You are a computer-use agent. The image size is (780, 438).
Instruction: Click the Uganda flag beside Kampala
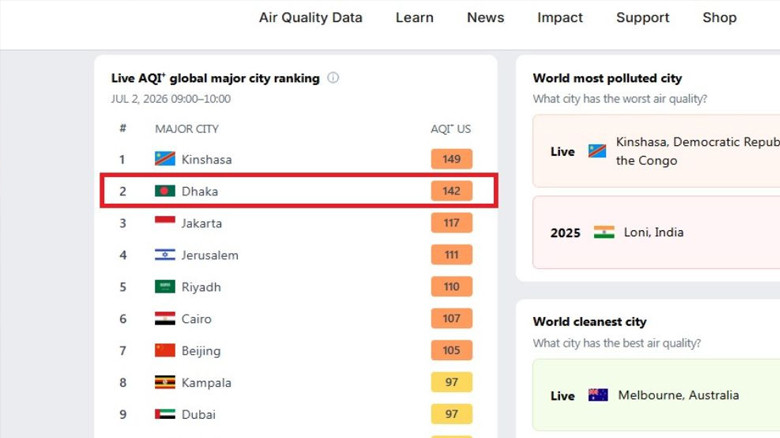pos(165,382)
